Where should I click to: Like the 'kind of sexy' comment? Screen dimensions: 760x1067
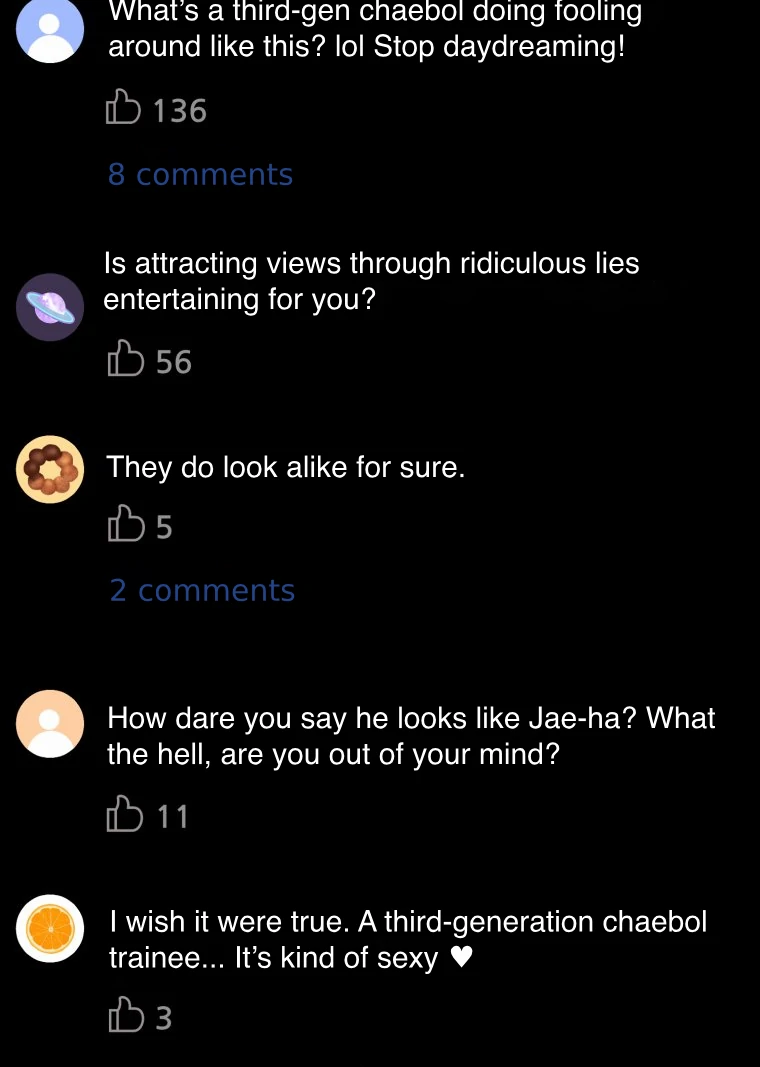click(124, 1015)
